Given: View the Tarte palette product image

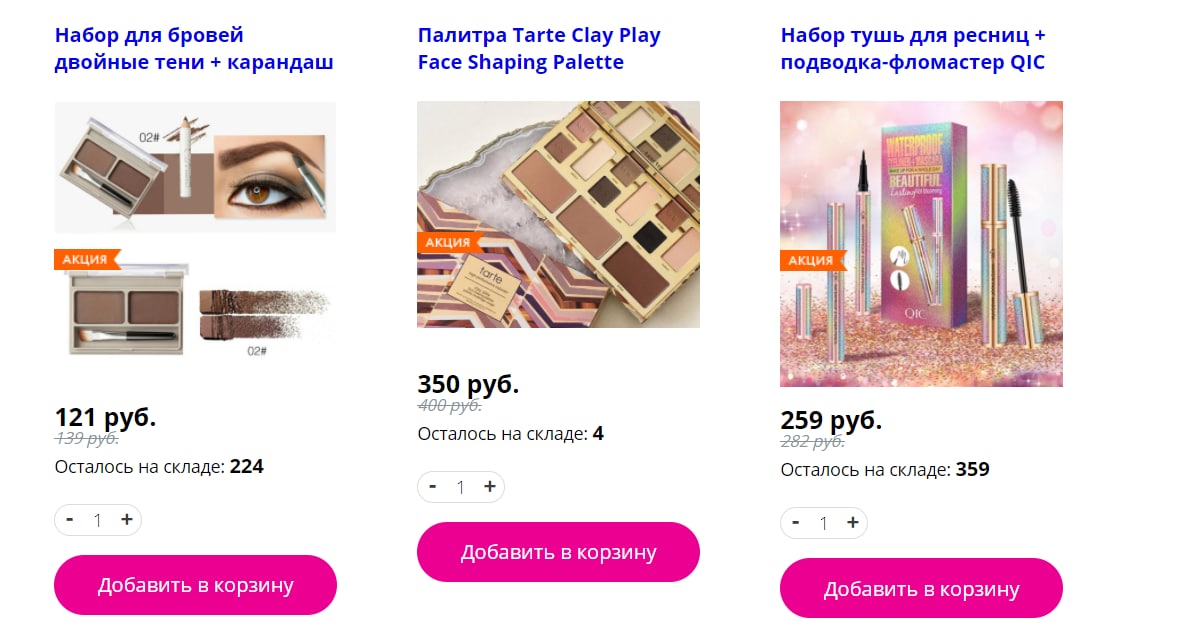Looking at the screenshot, I should pyautogui.click(x=559, y=214).
